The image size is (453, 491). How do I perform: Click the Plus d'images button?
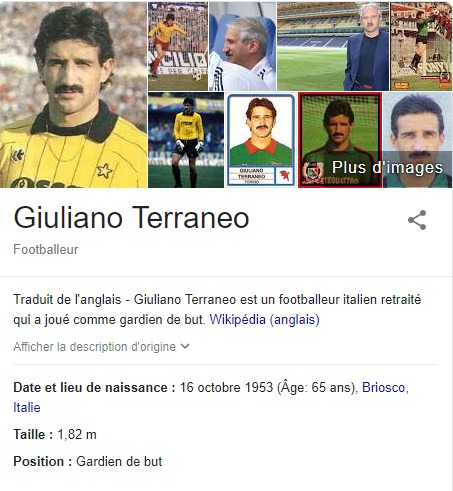[387, 167]
